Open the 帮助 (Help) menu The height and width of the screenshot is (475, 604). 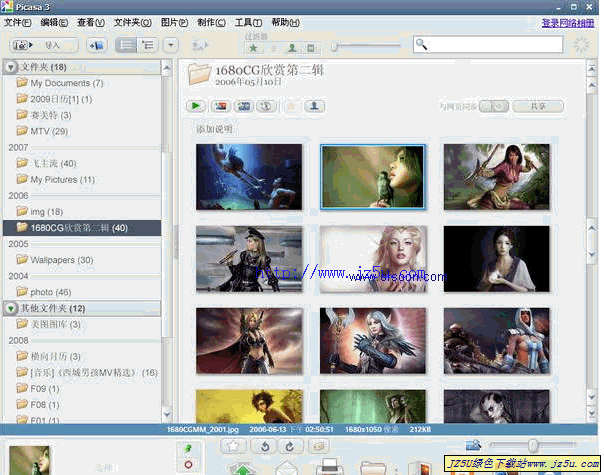[285, 23]
